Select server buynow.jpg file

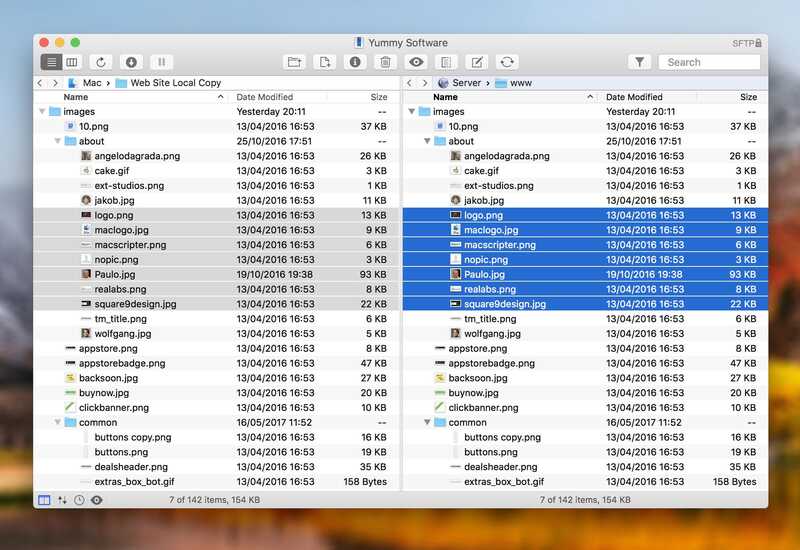point(585,392)
